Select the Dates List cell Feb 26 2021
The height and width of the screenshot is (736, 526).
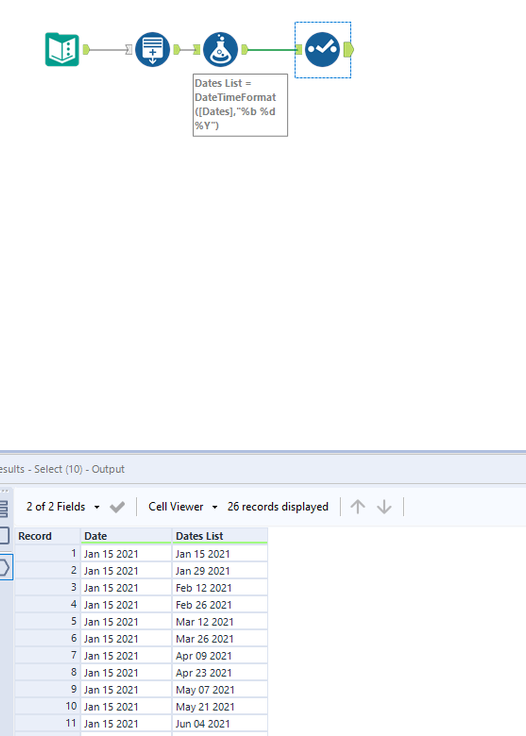(x=220, y=605)
